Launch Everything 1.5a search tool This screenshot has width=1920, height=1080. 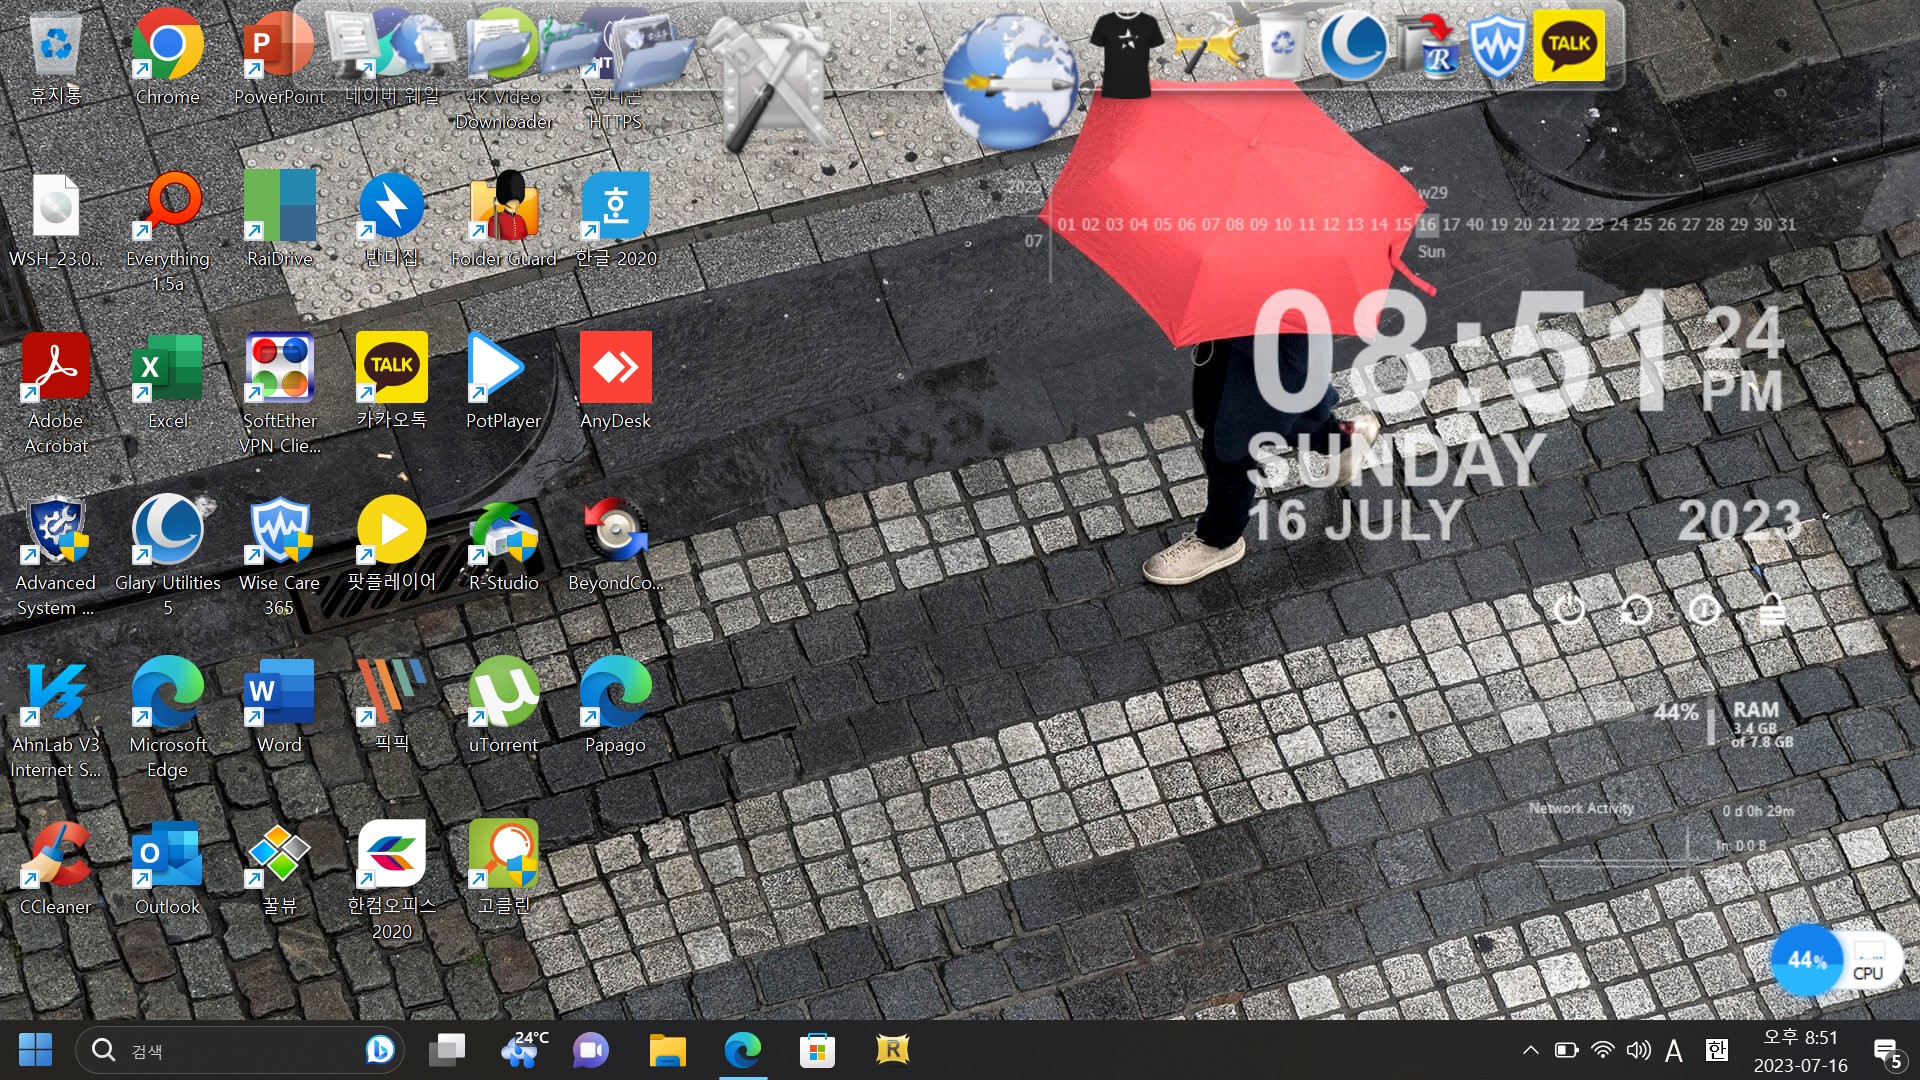tap(167, 232)
